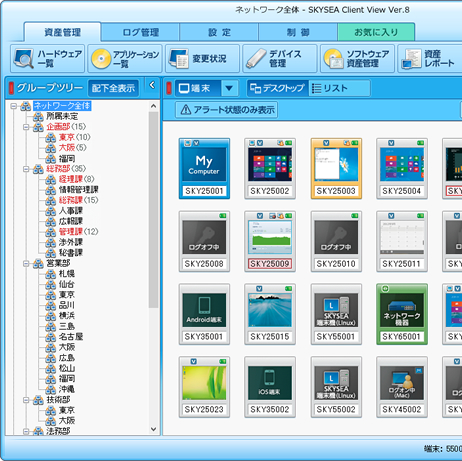Select the SKY25015 terminal thumbnail
The image size is (462, 461).
[270, 314]
